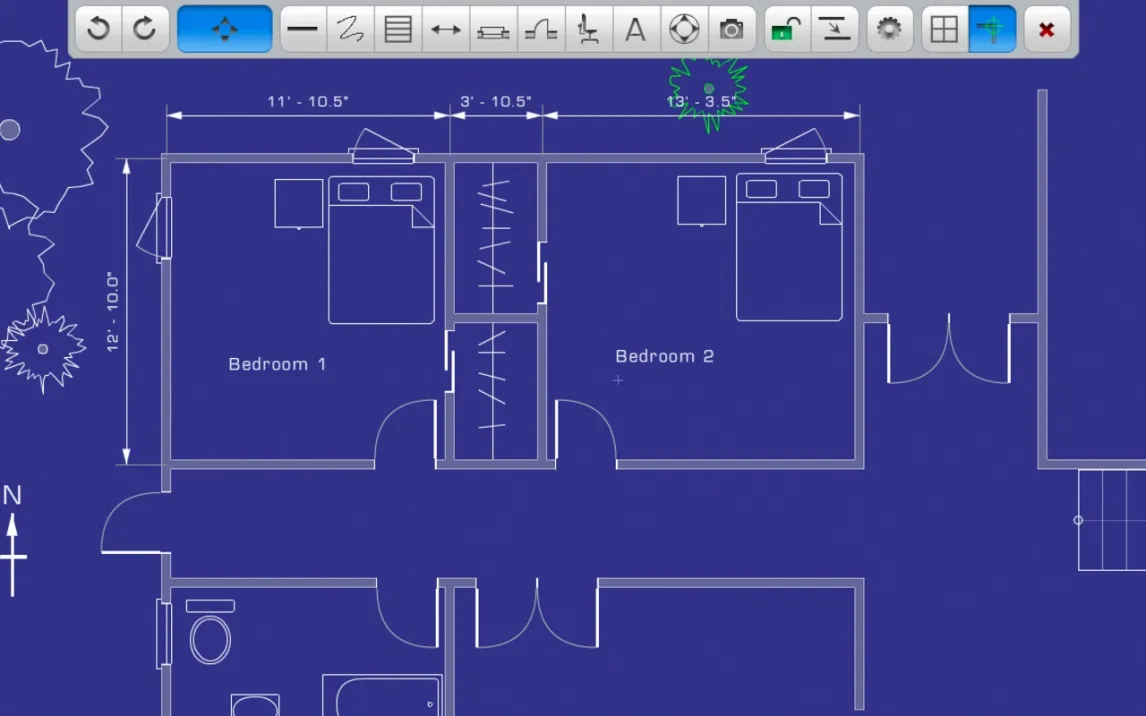
Task: Choose the hatch fill pattern tool
Action: point(398,29)
